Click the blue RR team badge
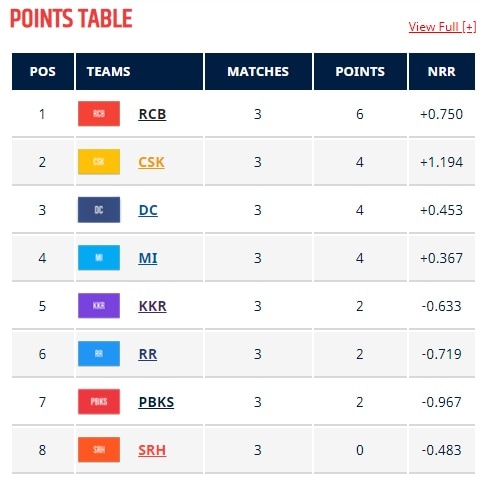The image size is (481, 491). pos(99,354)
